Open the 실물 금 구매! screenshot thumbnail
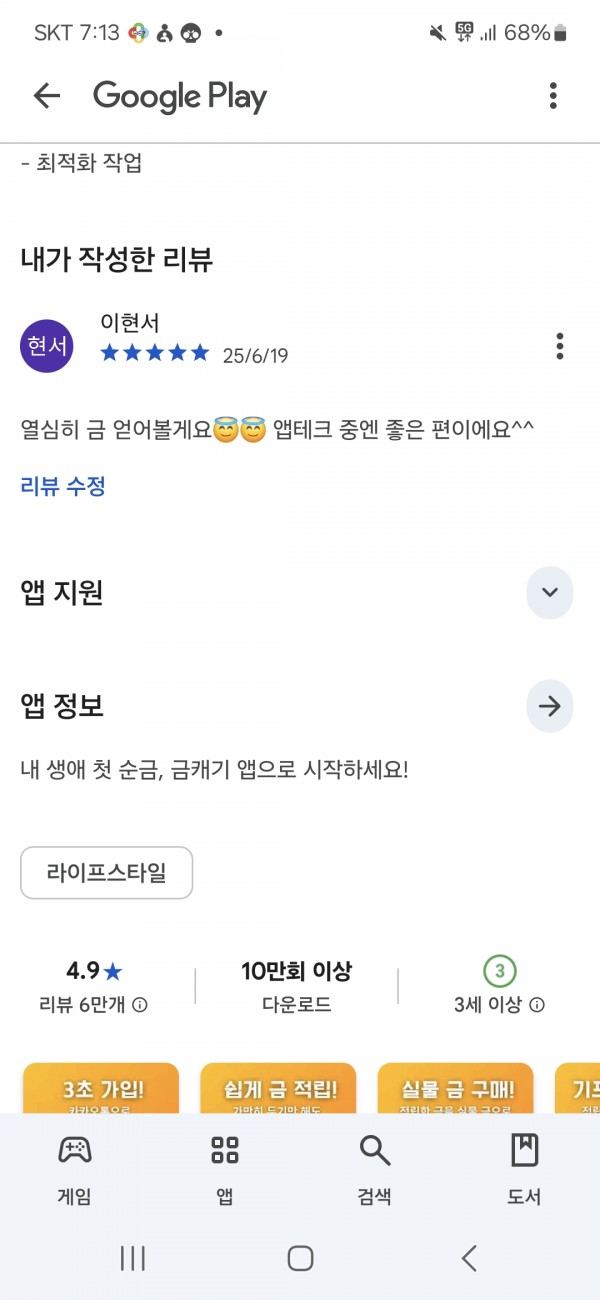600x1300 pixels. coord(456,1088)
